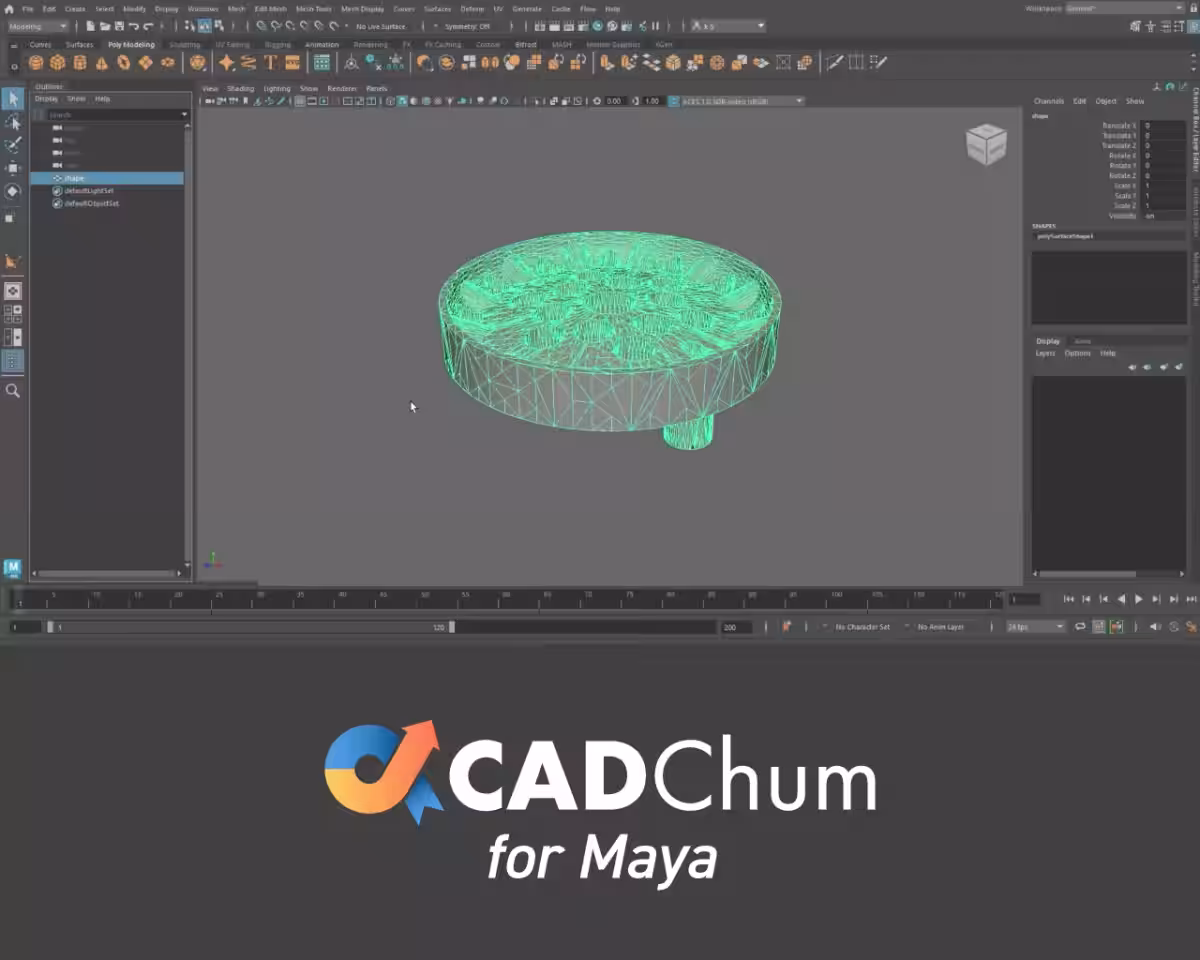This screenshot has height=960, width=1200.
Task: Open the Deform menu in menu bar
Action: (472, 8)
